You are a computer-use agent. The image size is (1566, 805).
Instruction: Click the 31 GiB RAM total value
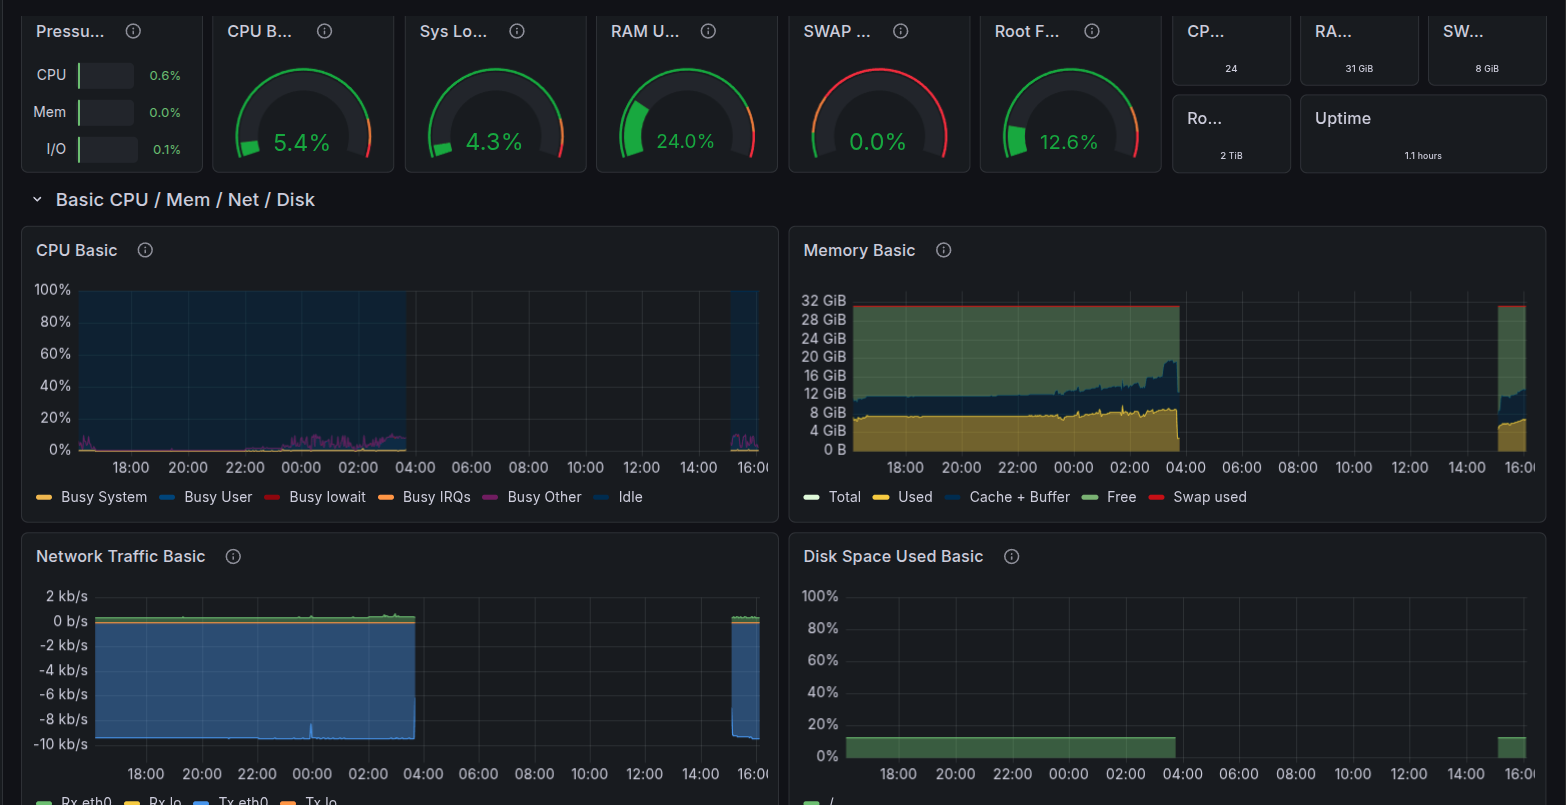coord(1359,69)
